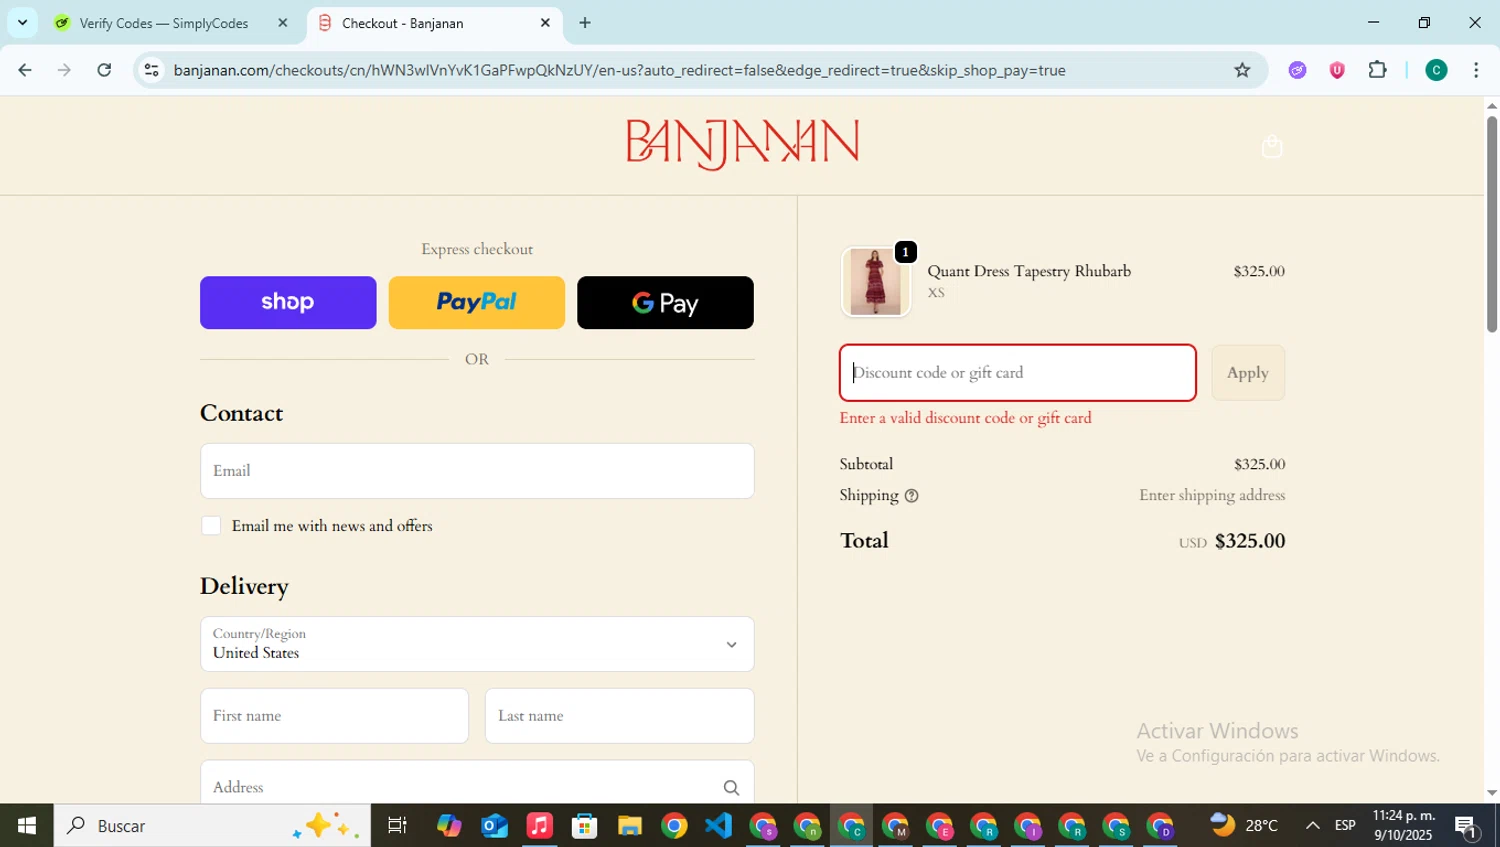
Task: Open Windows Task View
Action: (x=397, y=826)
